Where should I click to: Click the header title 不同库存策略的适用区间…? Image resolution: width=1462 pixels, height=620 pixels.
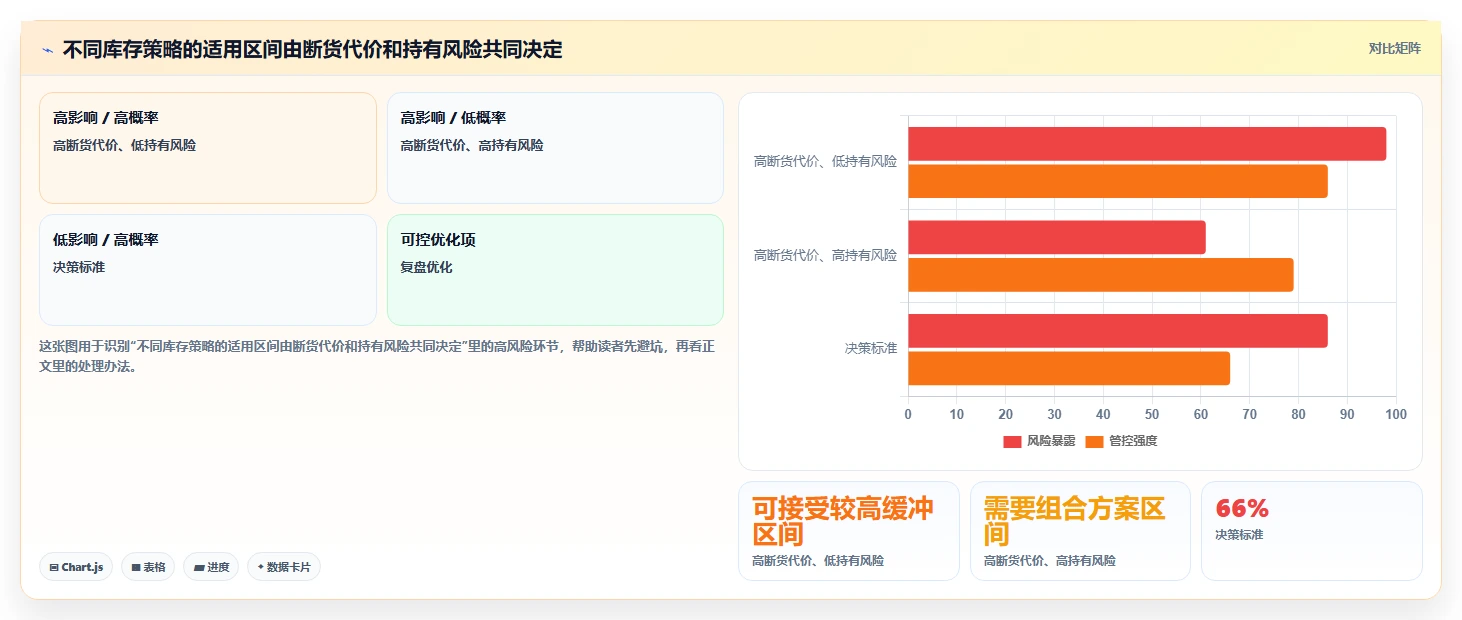tap(312, 49)
